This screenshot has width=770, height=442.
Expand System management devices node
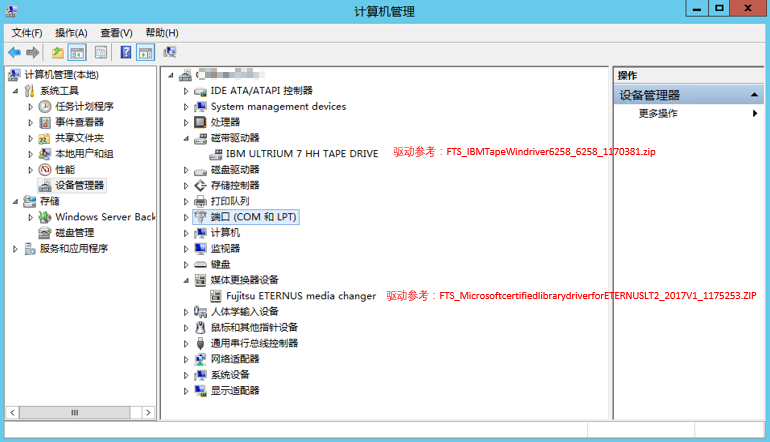click(x=186, y=107)
